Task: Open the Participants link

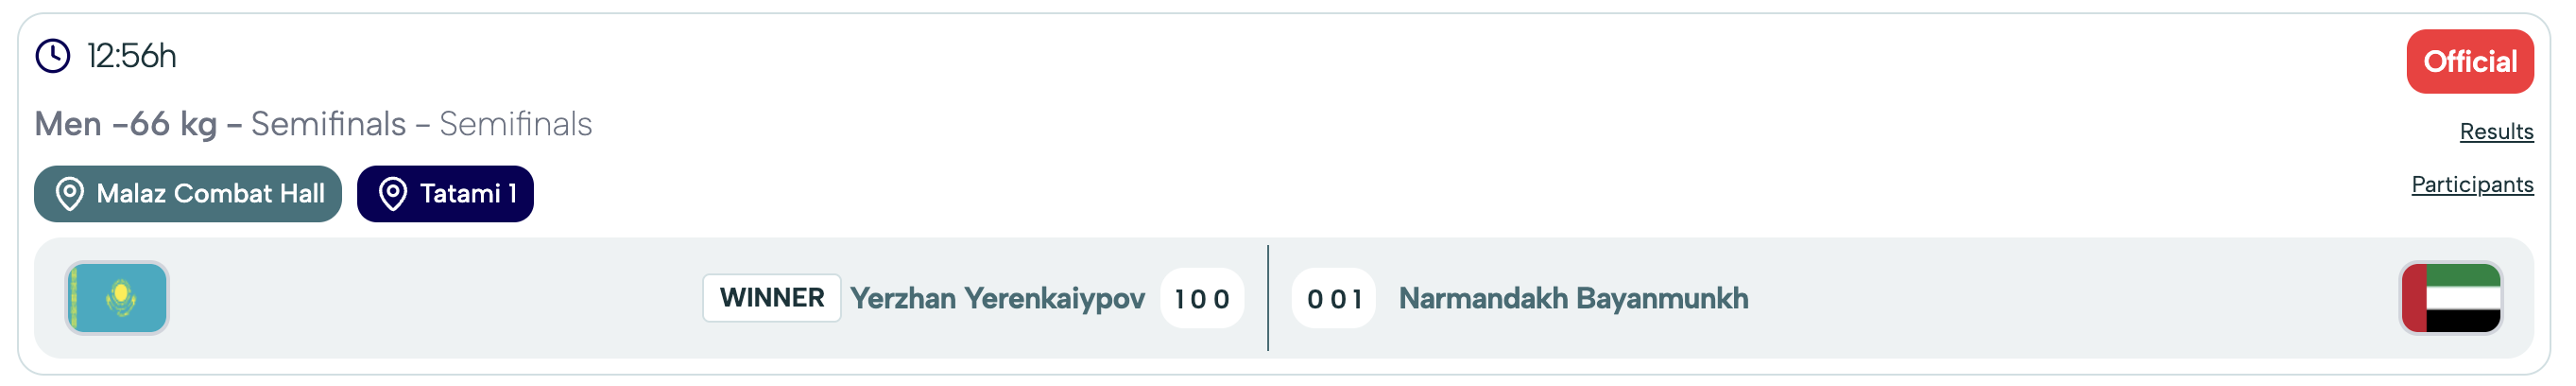Action: tap(2472, 185)
